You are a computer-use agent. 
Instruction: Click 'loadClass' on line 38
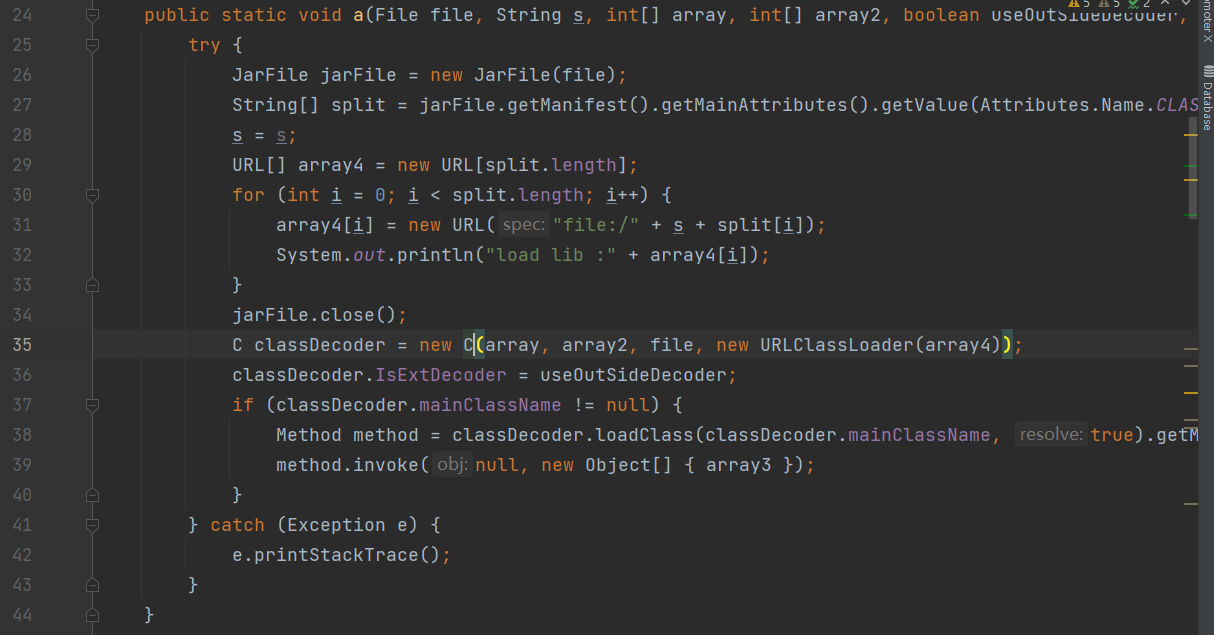point(645,435)
